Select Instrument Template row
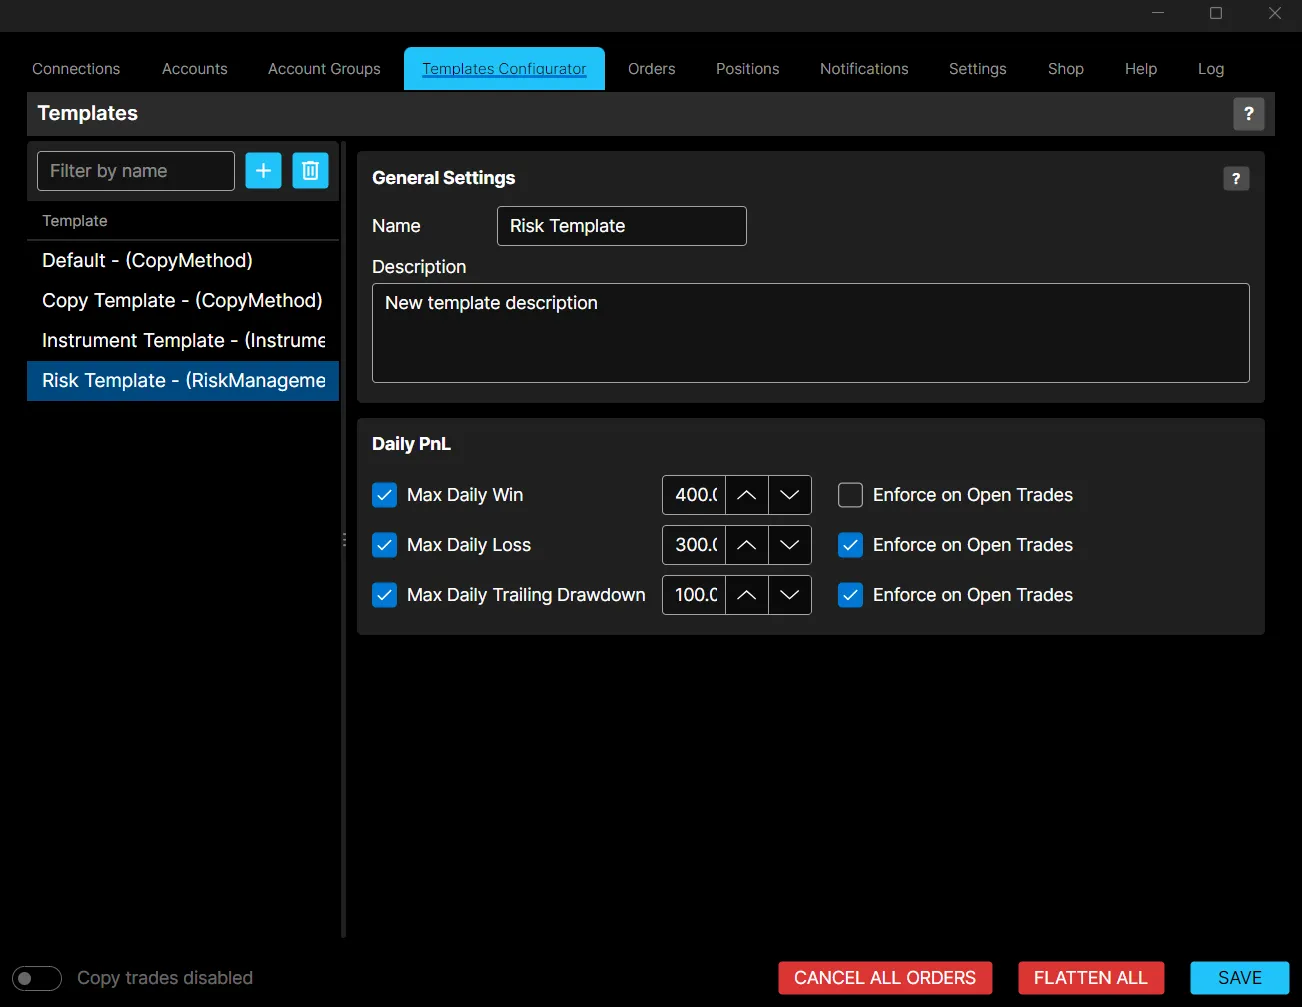The width and height of the screenshot is (1302, 1007). (x=183, y=341)
